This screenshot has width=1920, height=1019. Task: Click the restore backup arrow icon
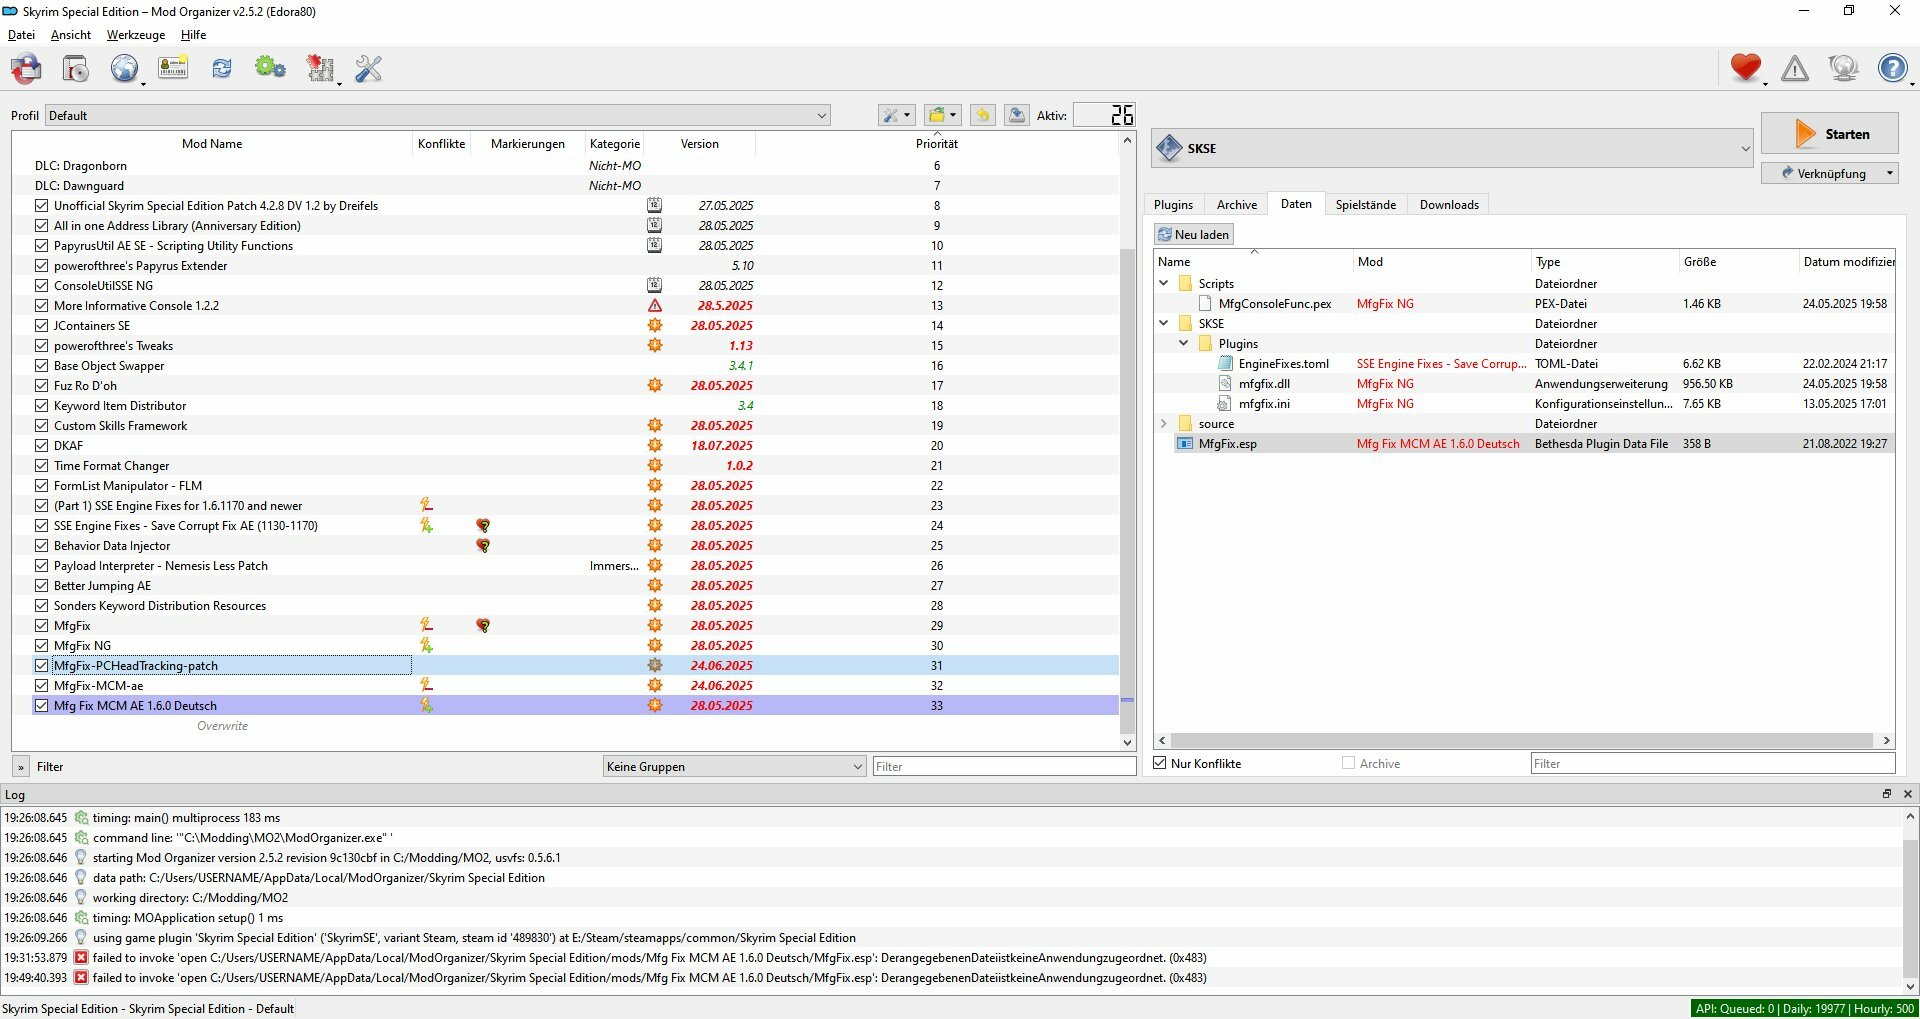tap(983, 115)
